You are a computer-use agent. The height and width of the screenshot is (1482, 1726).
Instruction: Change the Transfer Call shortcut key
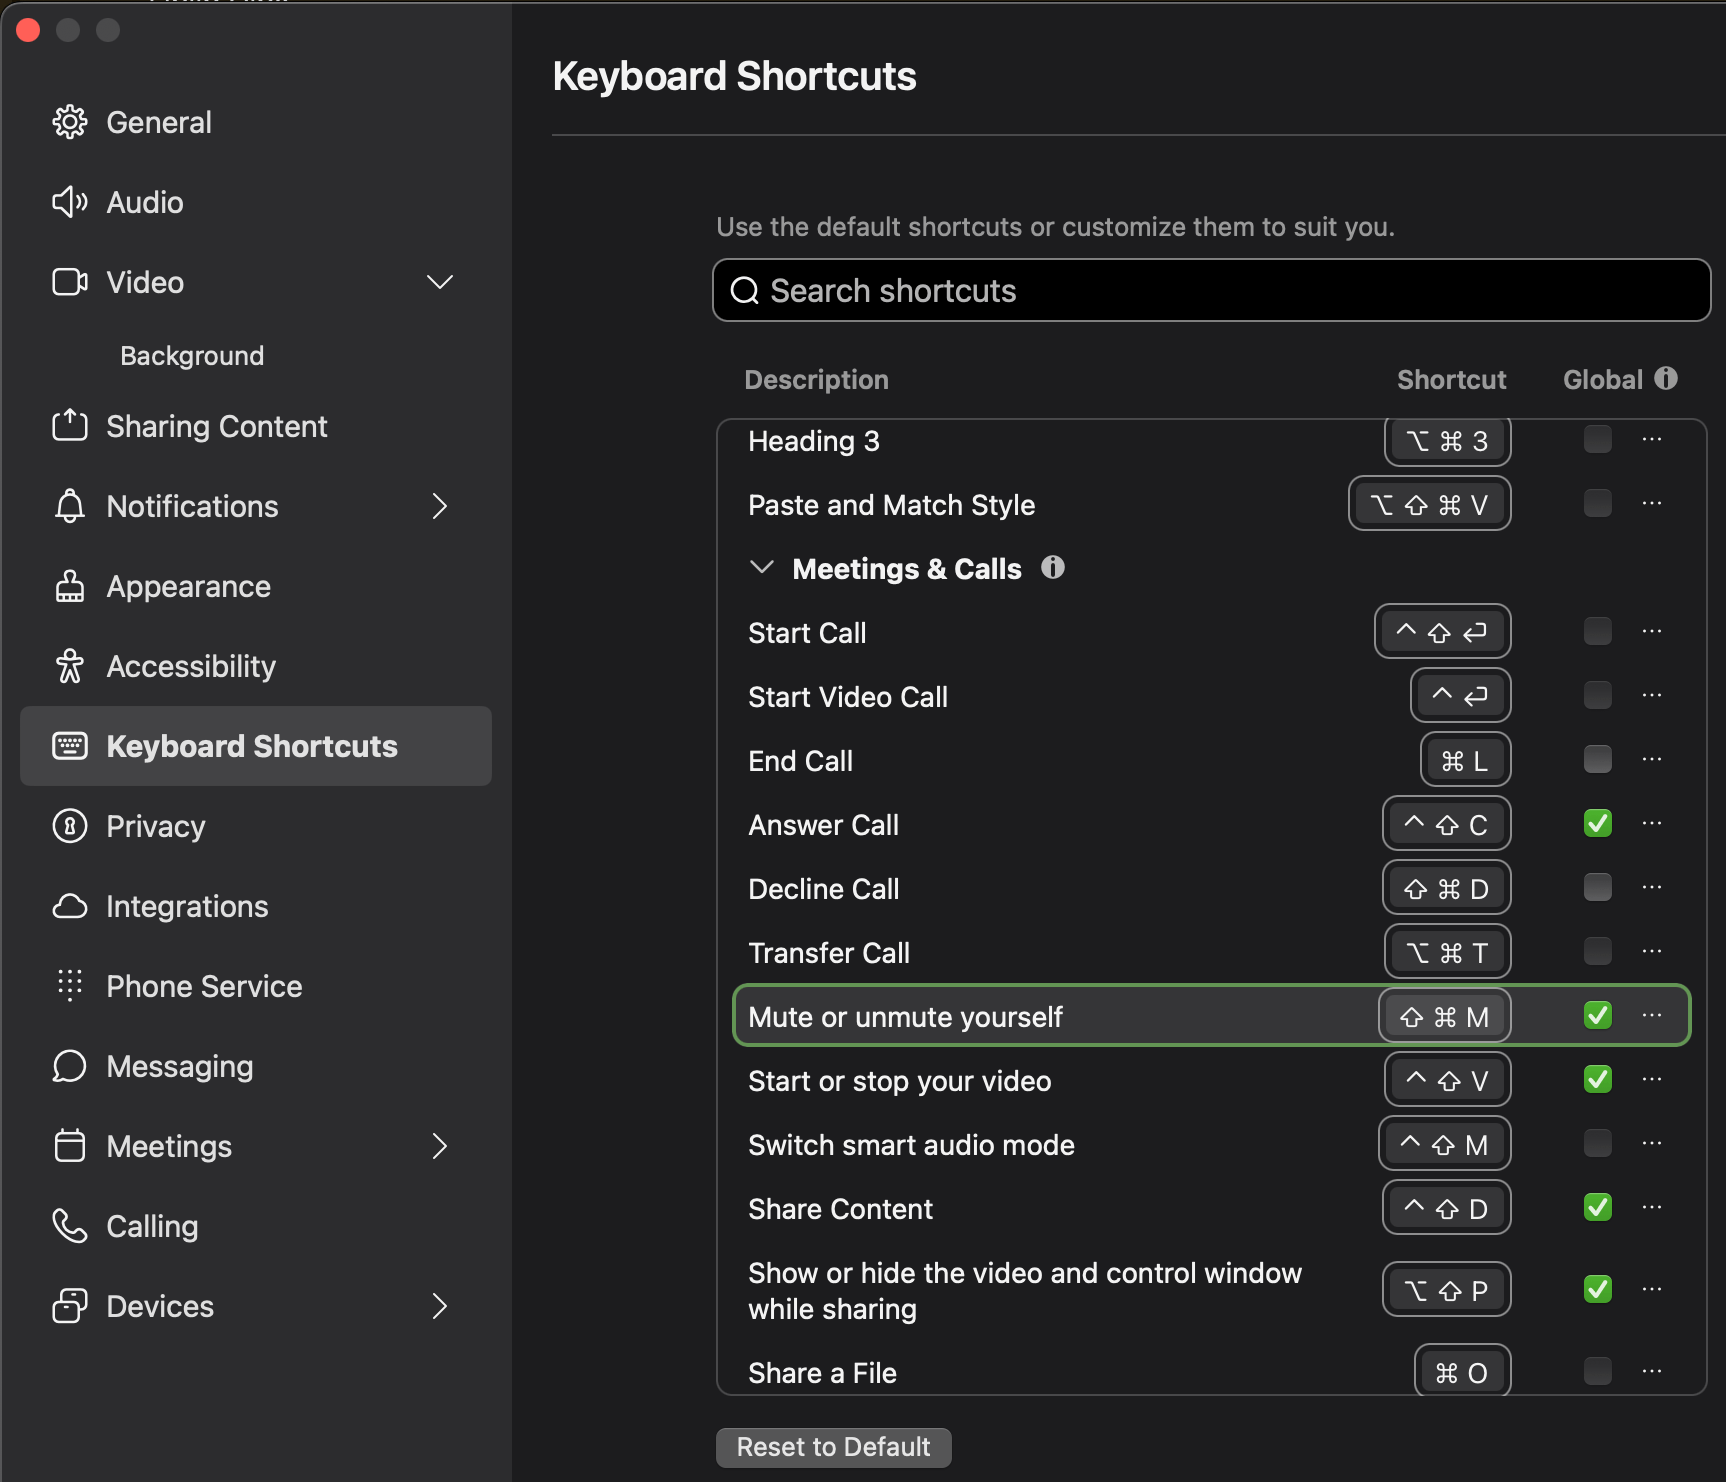click(x=1447, y=952)
